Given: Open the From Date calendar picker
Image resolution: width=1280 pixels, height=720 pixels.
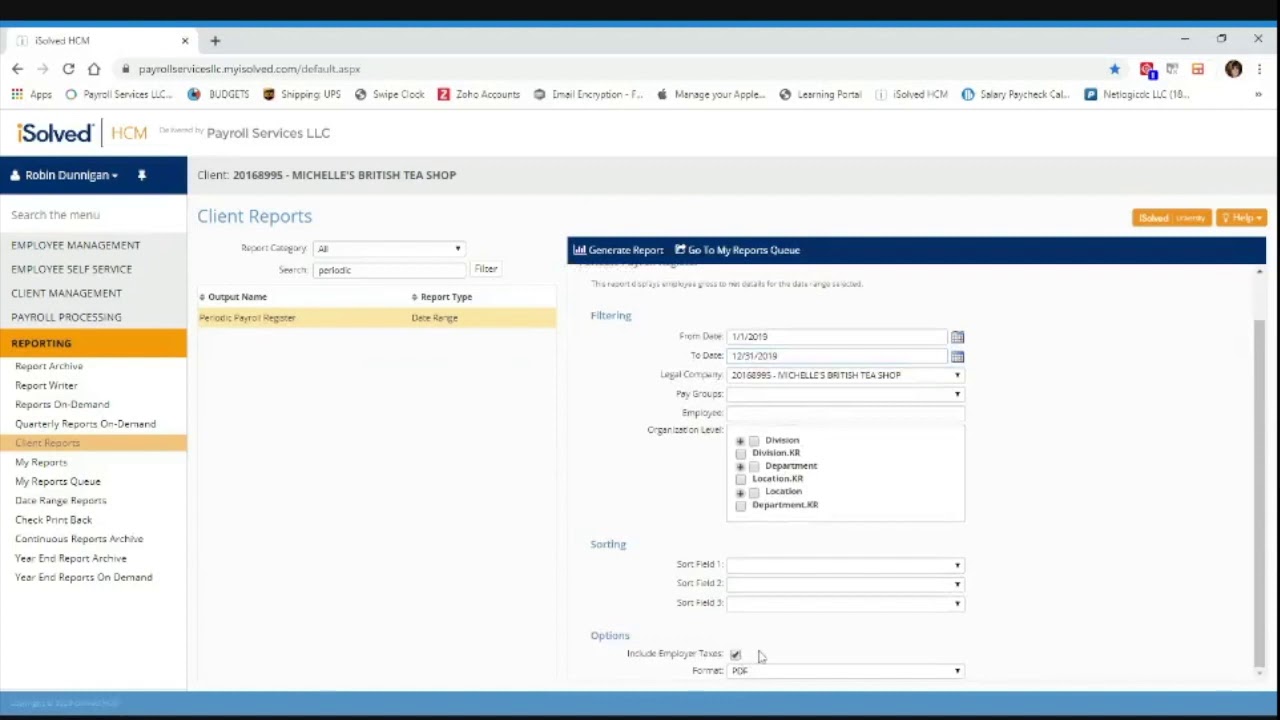Looking at the screenshot, I should pyautogui.click(x=957, y=337).
